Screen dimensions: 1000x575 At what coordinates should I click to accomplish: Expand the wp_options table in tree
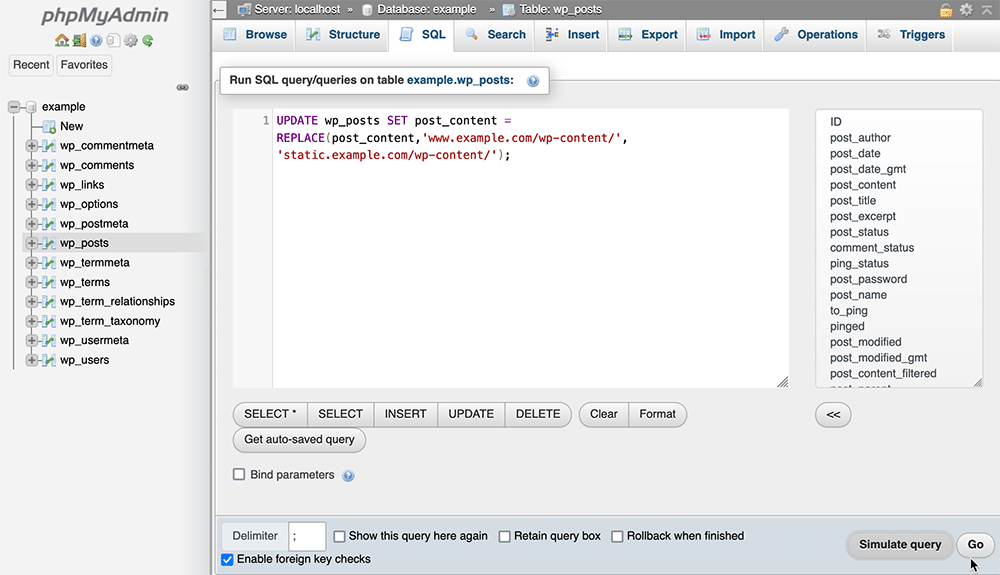click(x=32, y=204)
